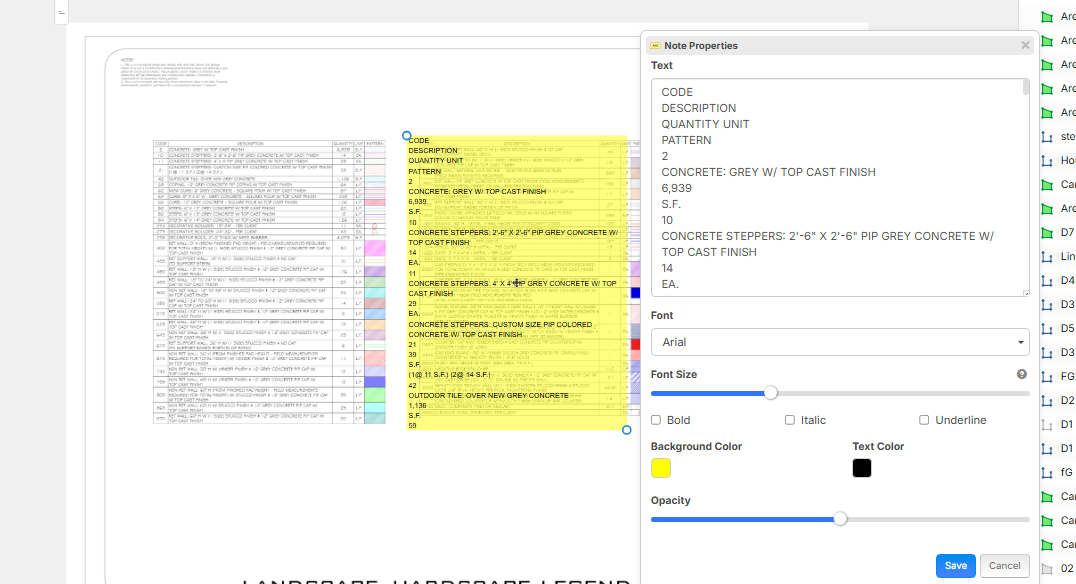1076x584 pixels.
Task: Toggle the Italic checkbox
Action: coord(790,420)
